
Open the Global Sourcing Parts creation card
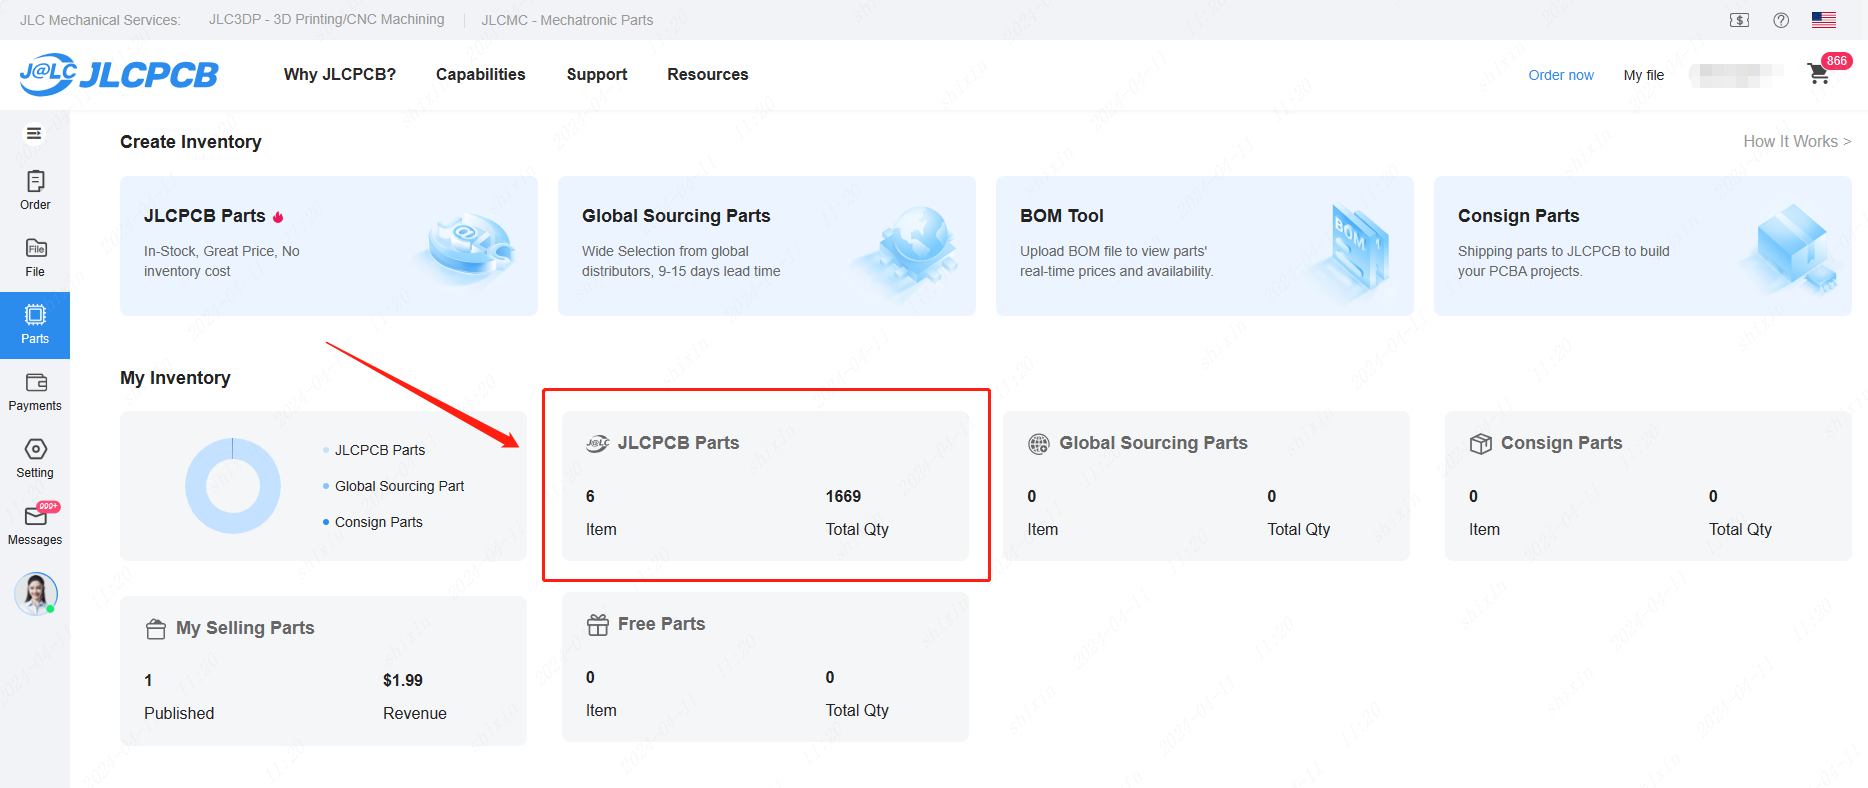coord(767,246)
